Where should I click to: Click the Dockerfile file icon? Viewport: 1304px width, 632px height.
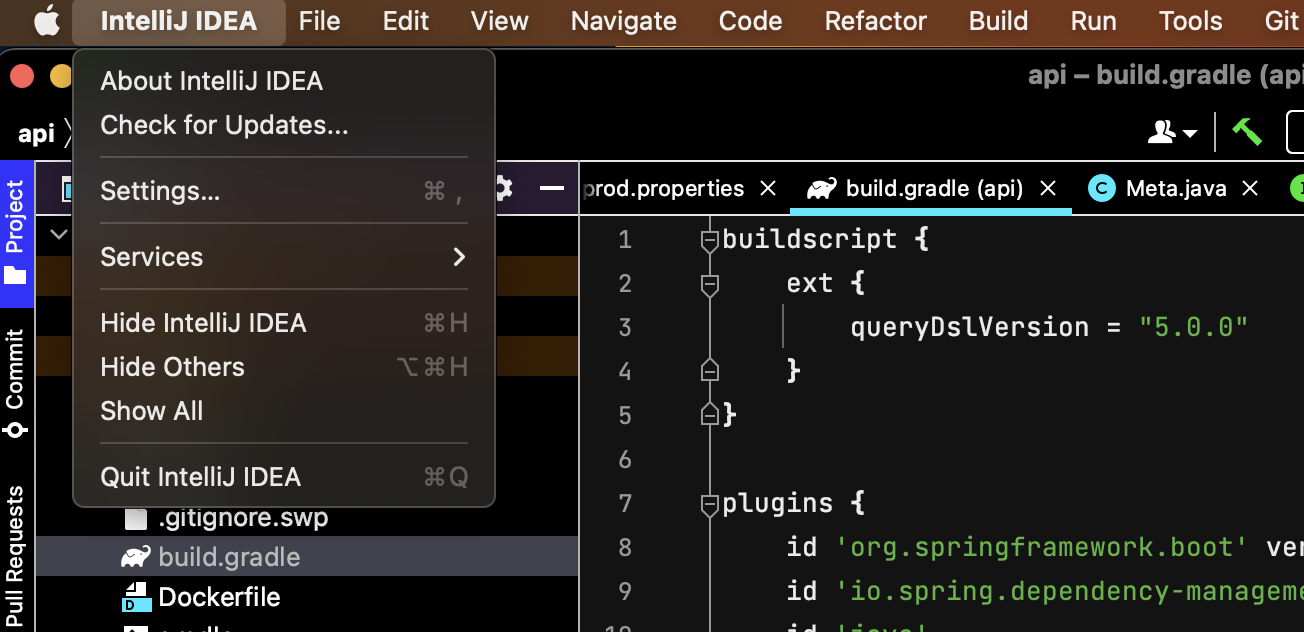[135, 597]
